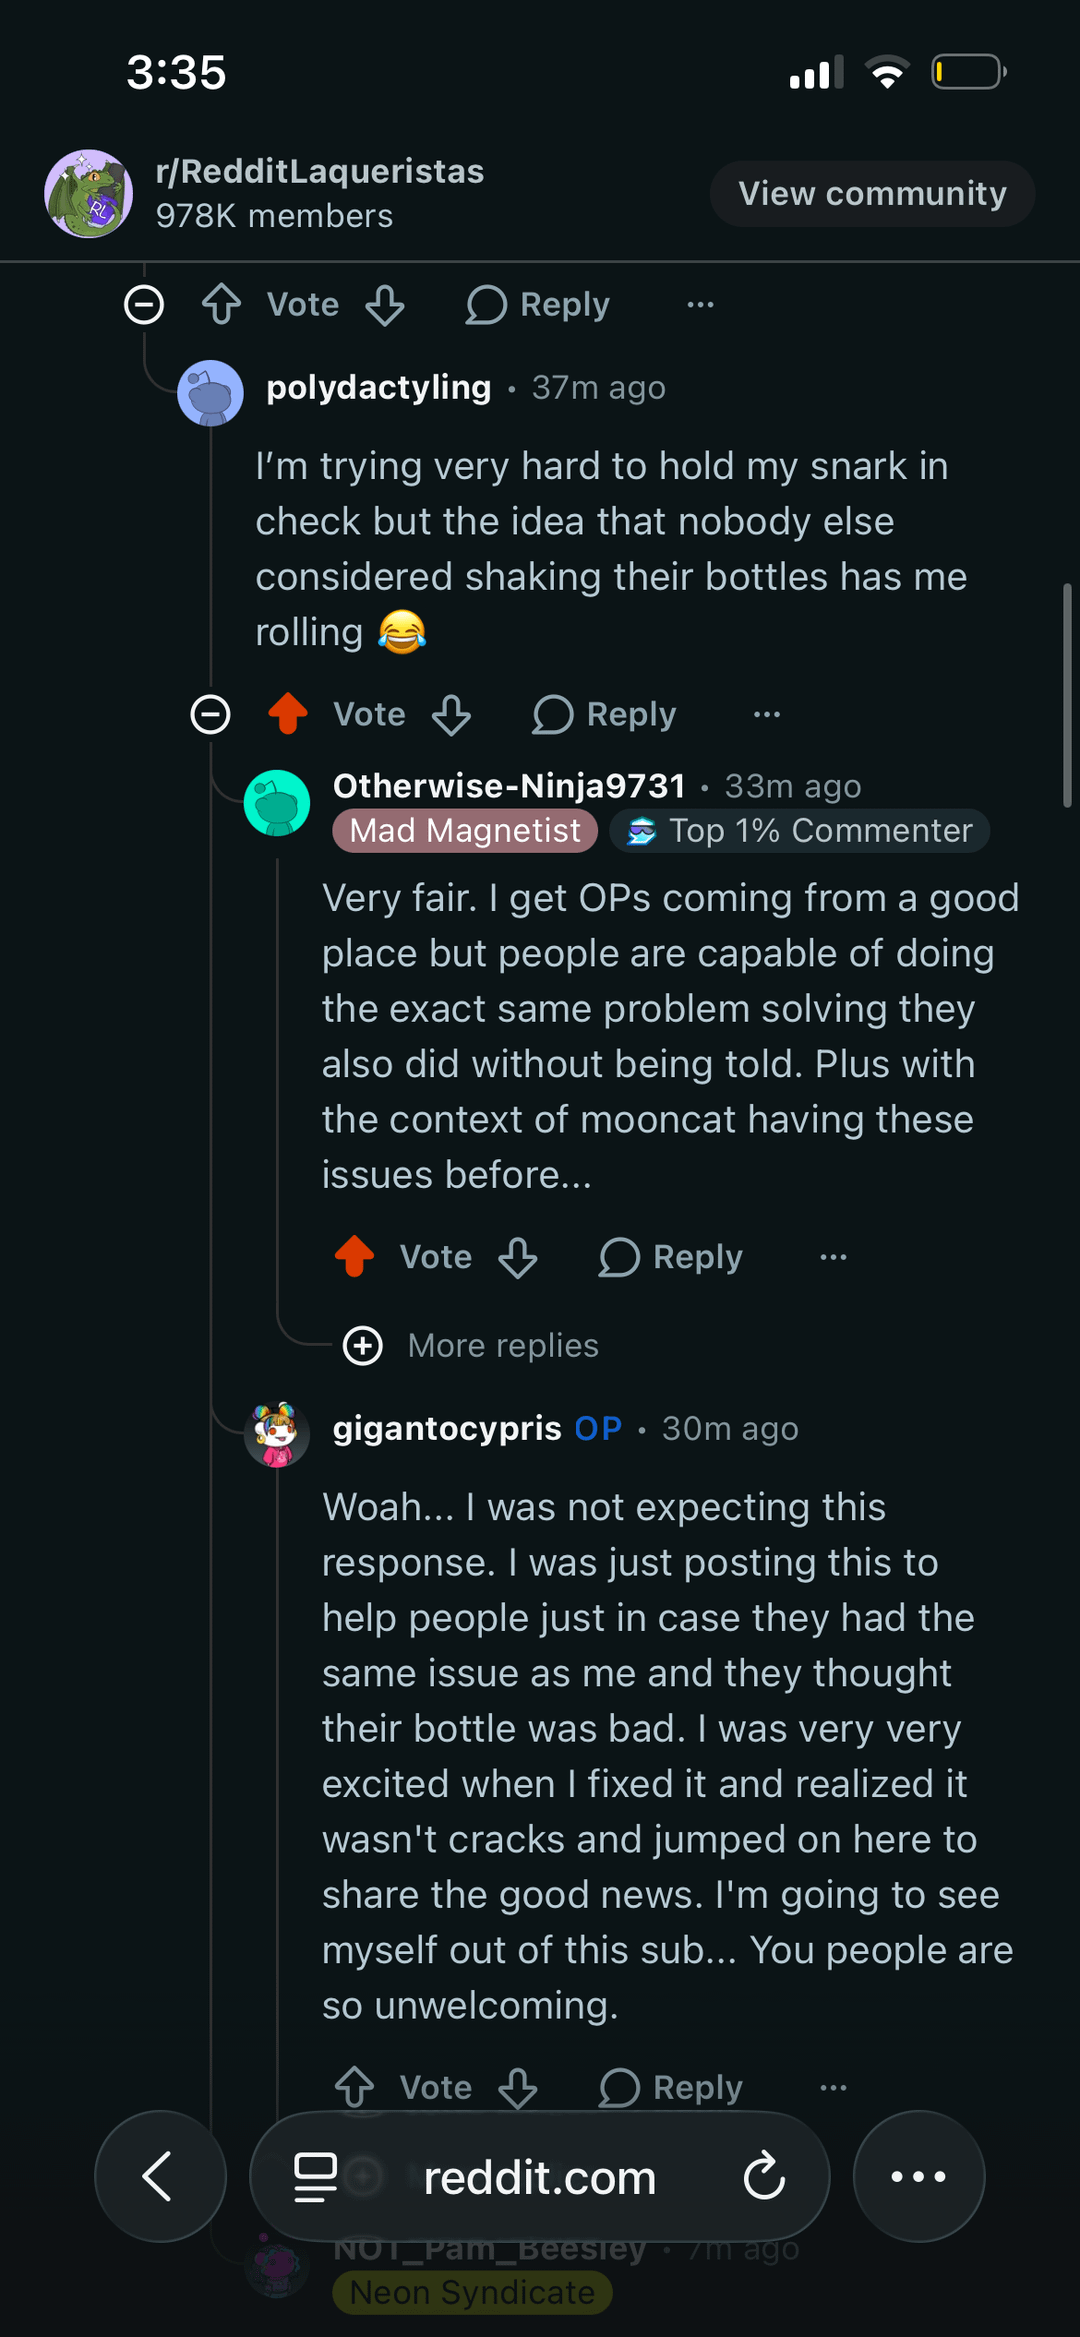Open the browser's three-dot menu
1080x2337 pixels.
[x=918, y=2177]
